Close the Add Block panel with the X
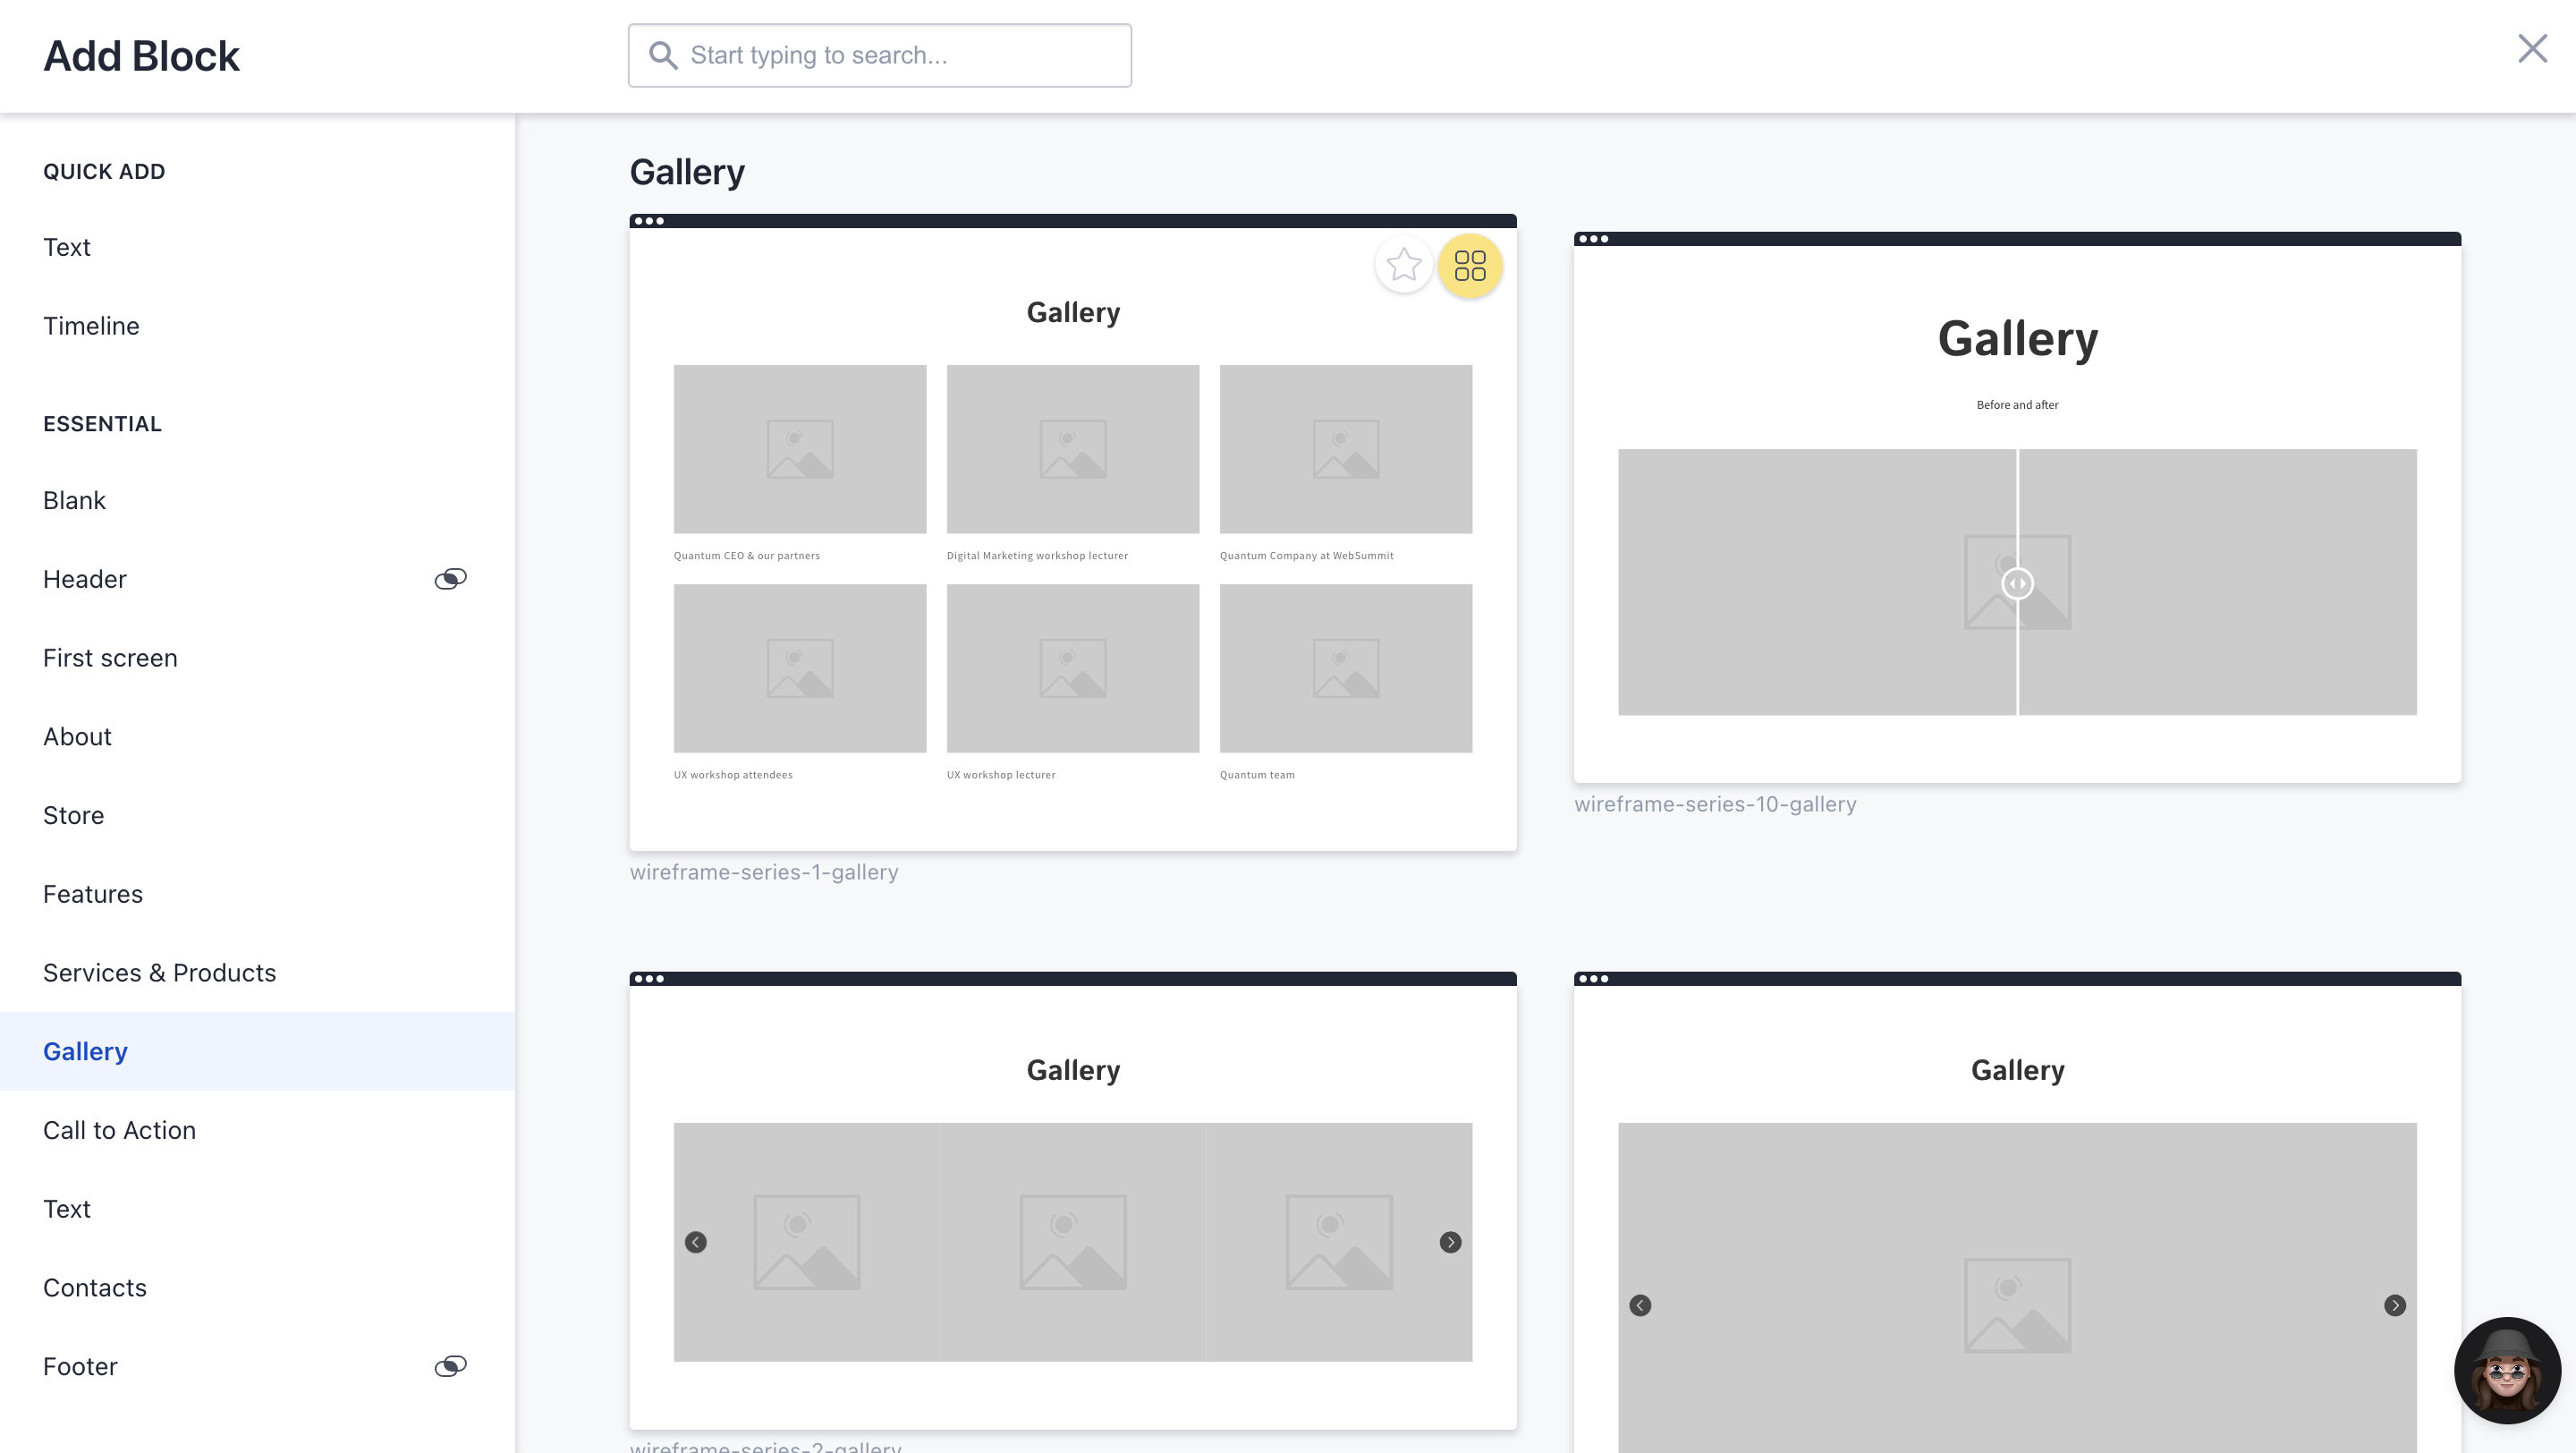 click(2532, 48)
